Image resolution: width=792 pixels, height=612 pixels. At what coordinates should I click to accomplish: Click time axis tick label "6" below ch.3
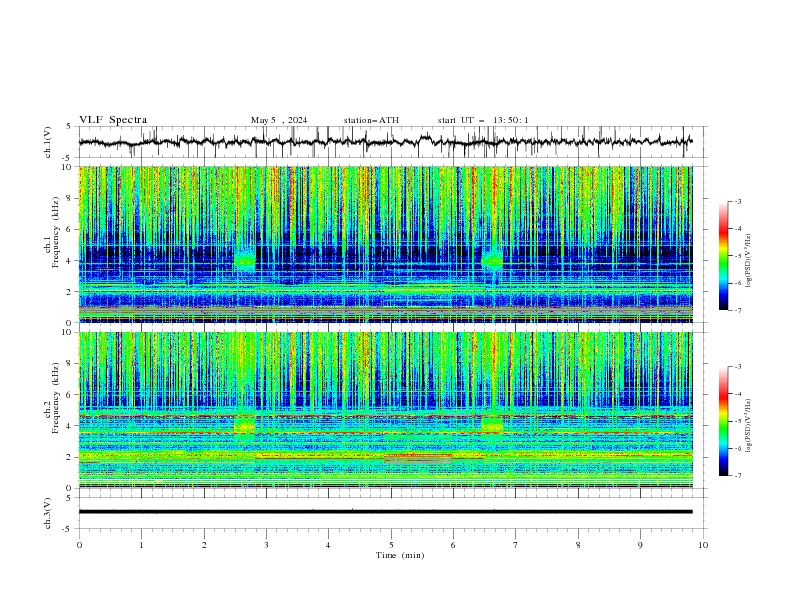click(x=453, y=545)
